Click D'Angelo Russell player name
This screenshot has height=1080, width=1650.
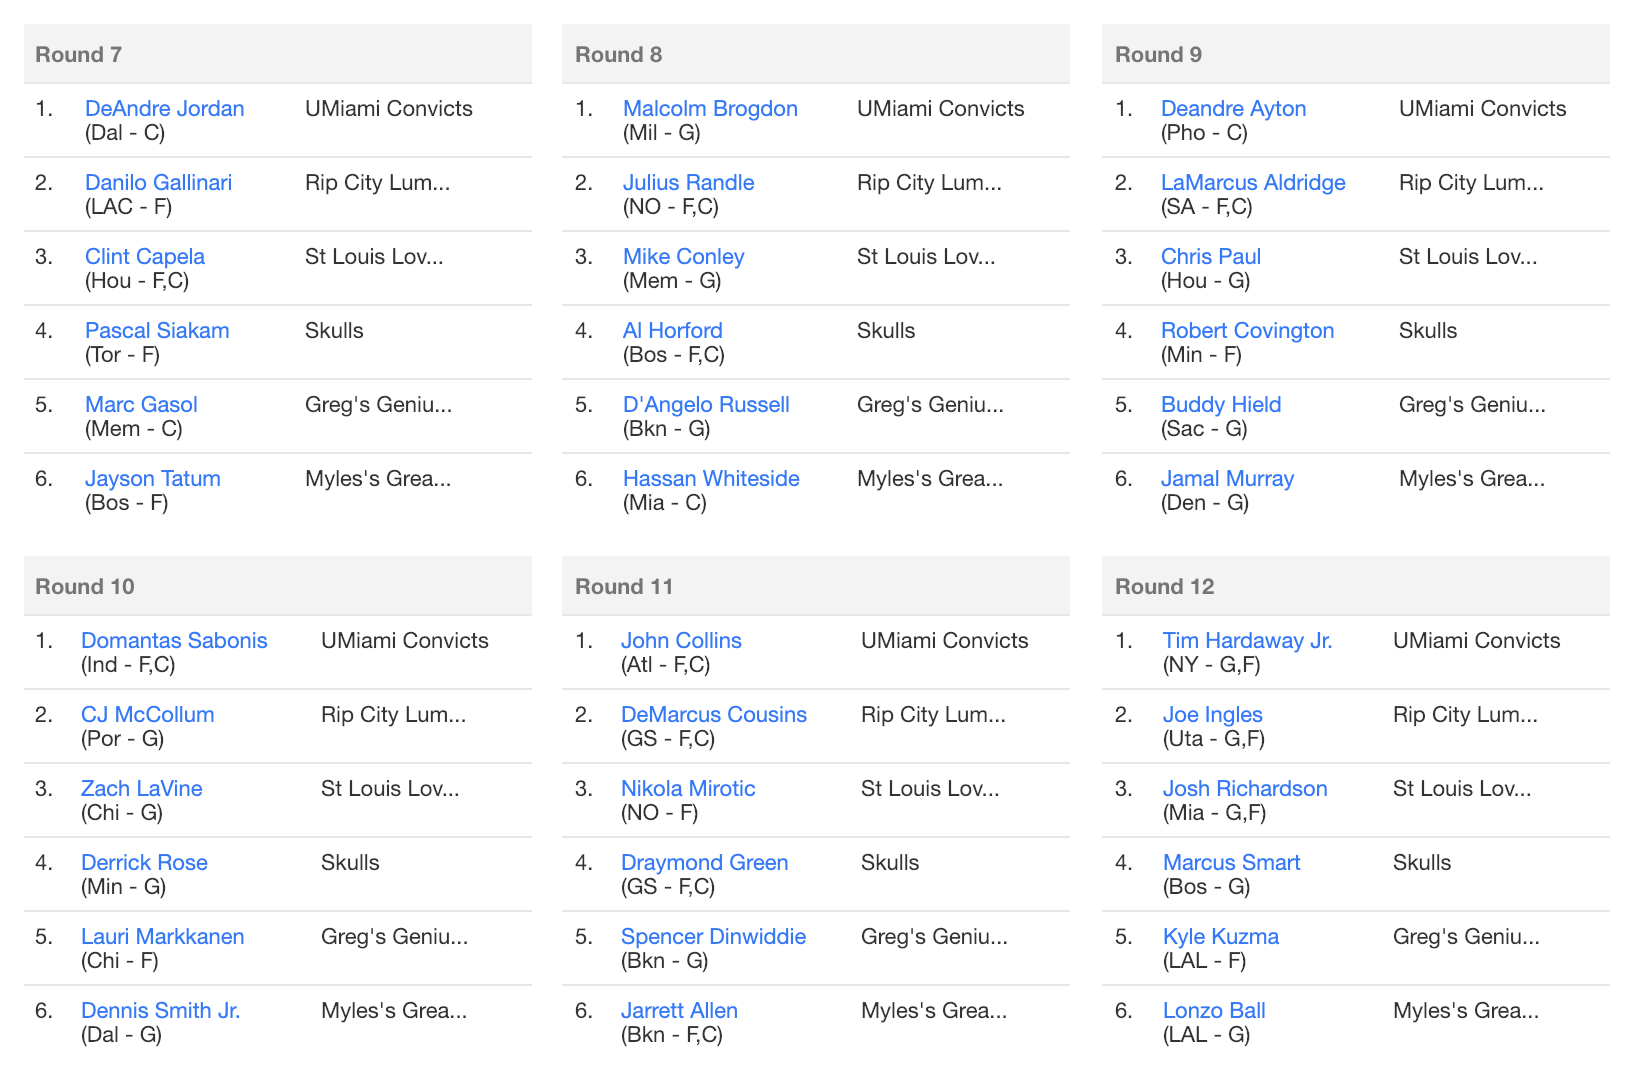(x=706, y=404)
